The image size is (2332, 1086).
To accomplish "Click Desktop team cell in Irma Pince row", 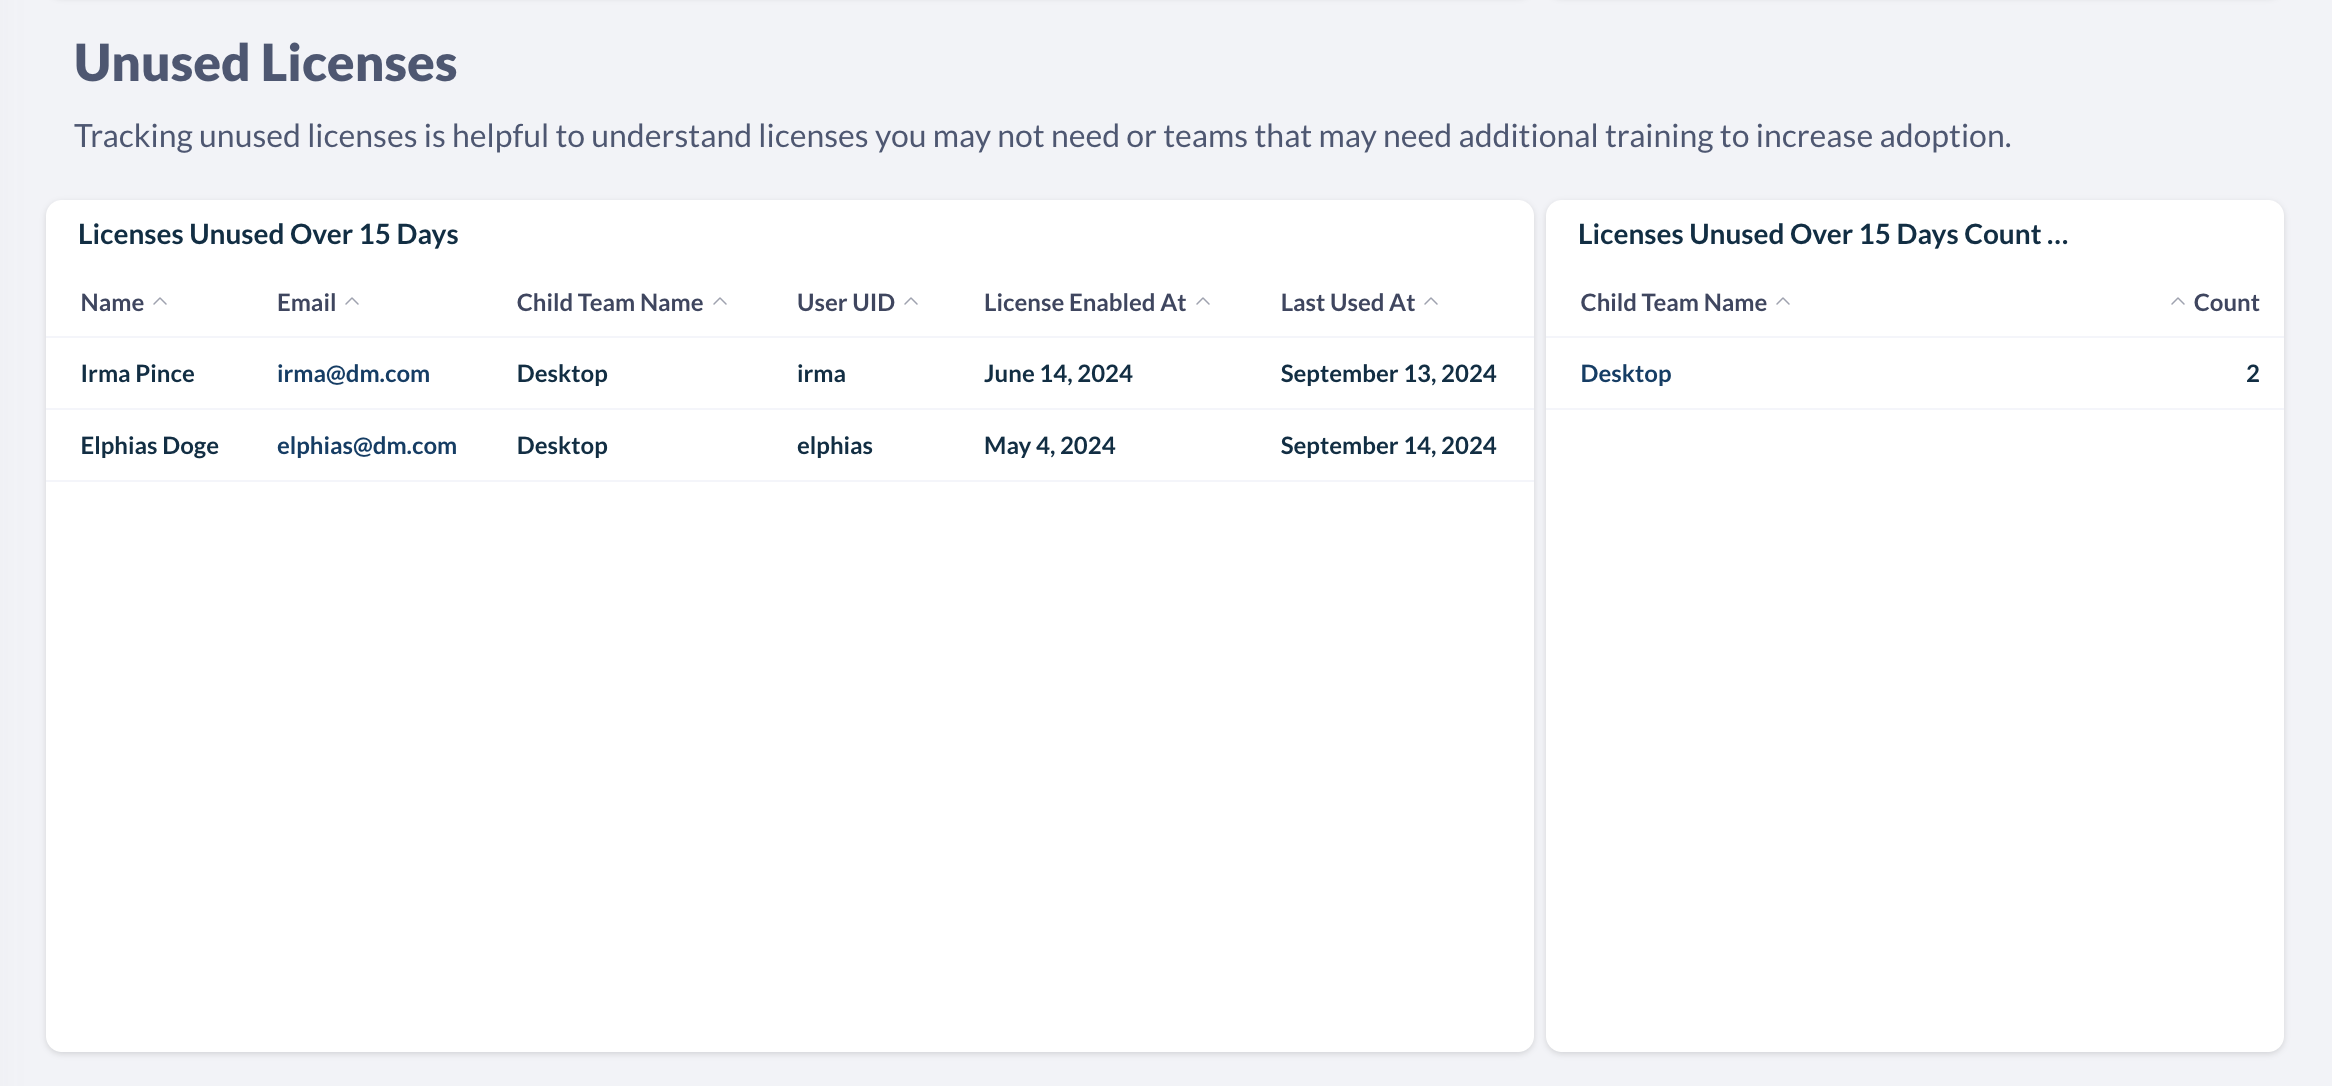I will point(562,373).
